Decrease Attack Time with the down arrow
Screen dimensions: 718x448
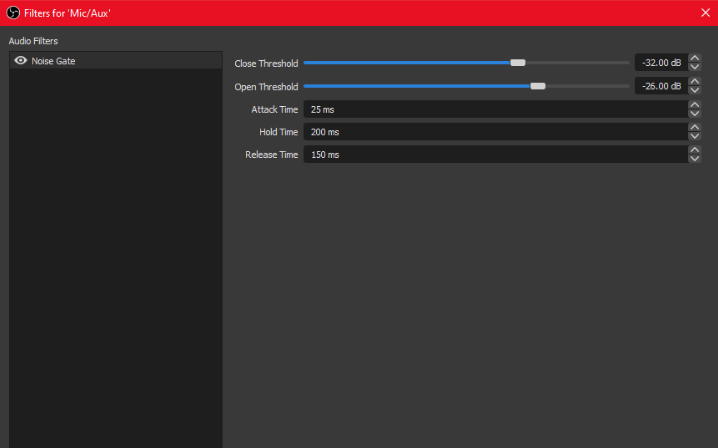[x=694, y=113]
